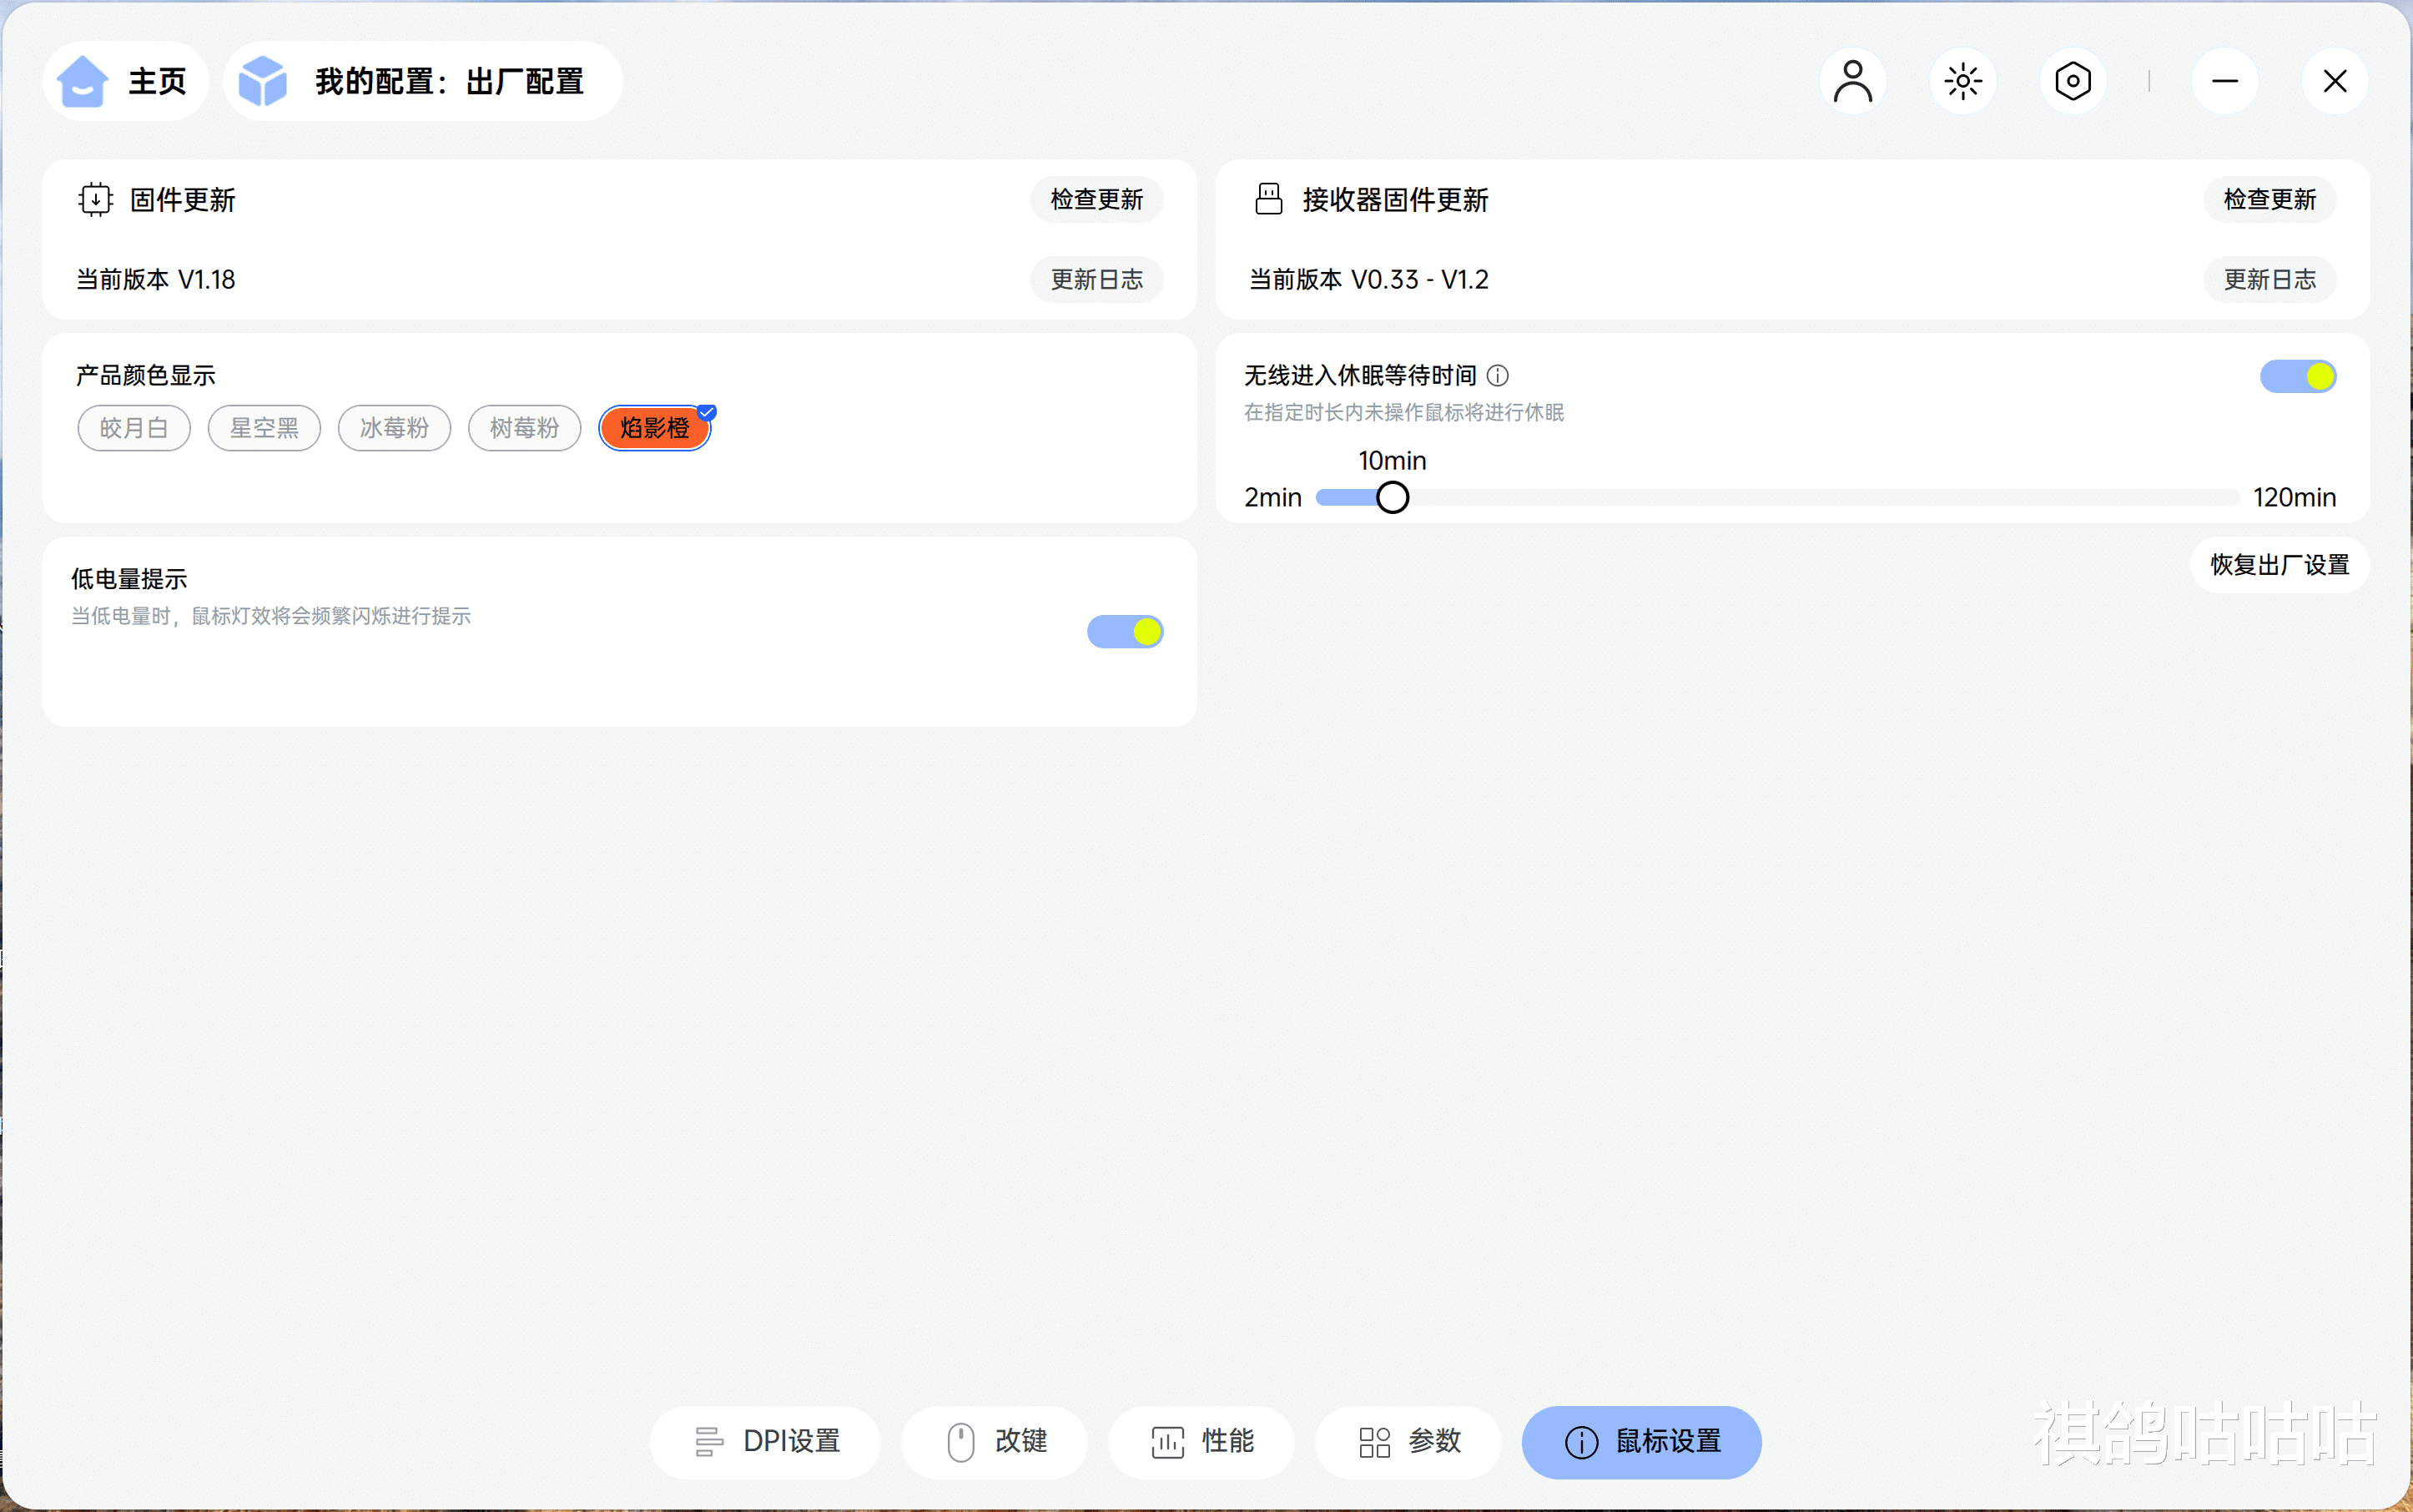Select the 星空黑 color option
The image size is (2413, 1512).
(264, 428)
